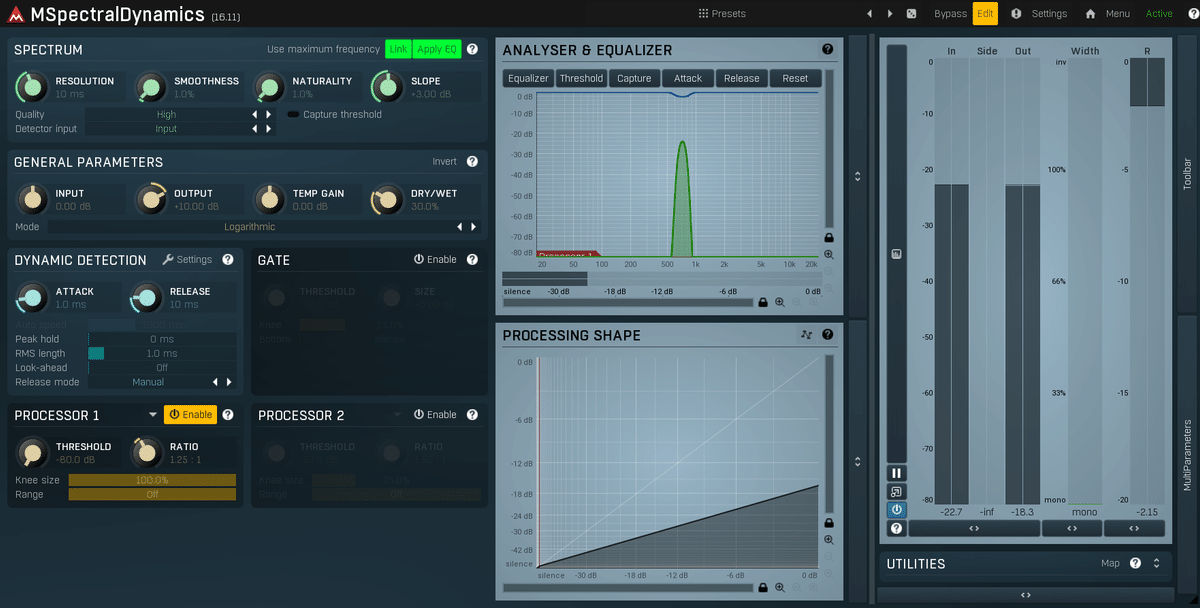The width and height of the screenshot is (1200, 608).
Task: Enable the Gate section
Action: pyautogui.click(x=435, y=259)
